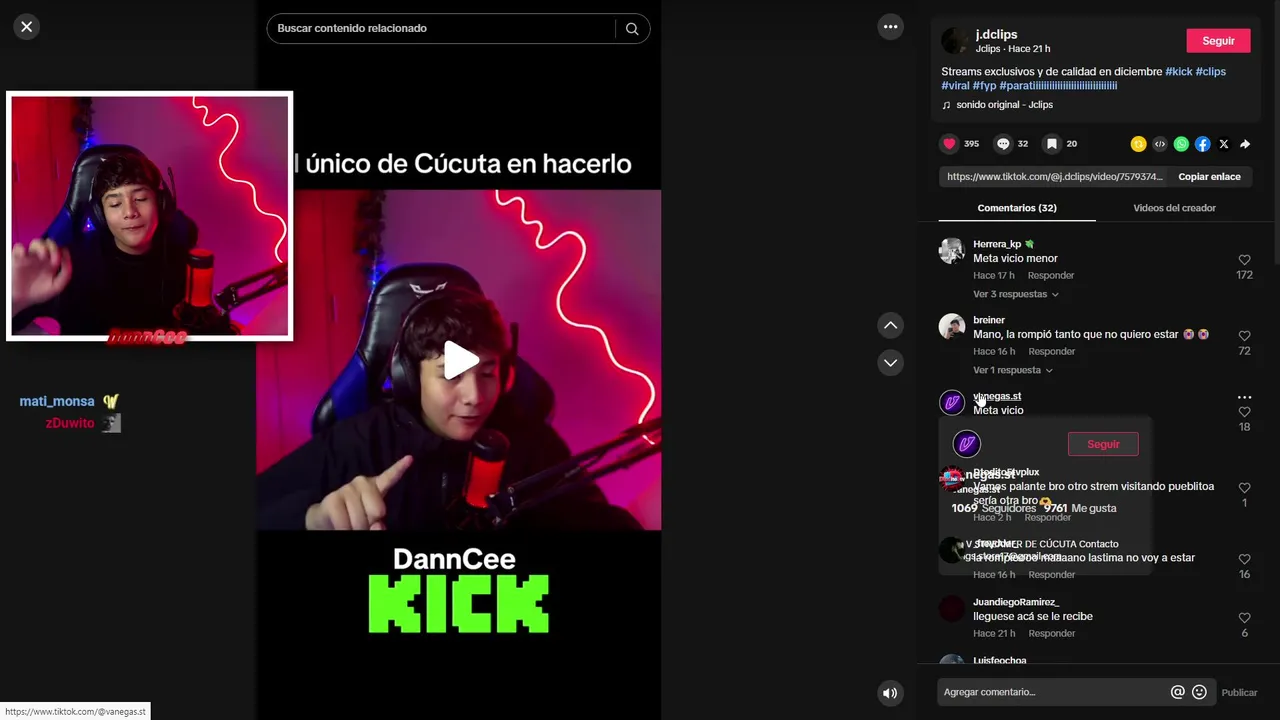
Task: Switch to Videos del creador tab
Action: (x=1174, y=208)
